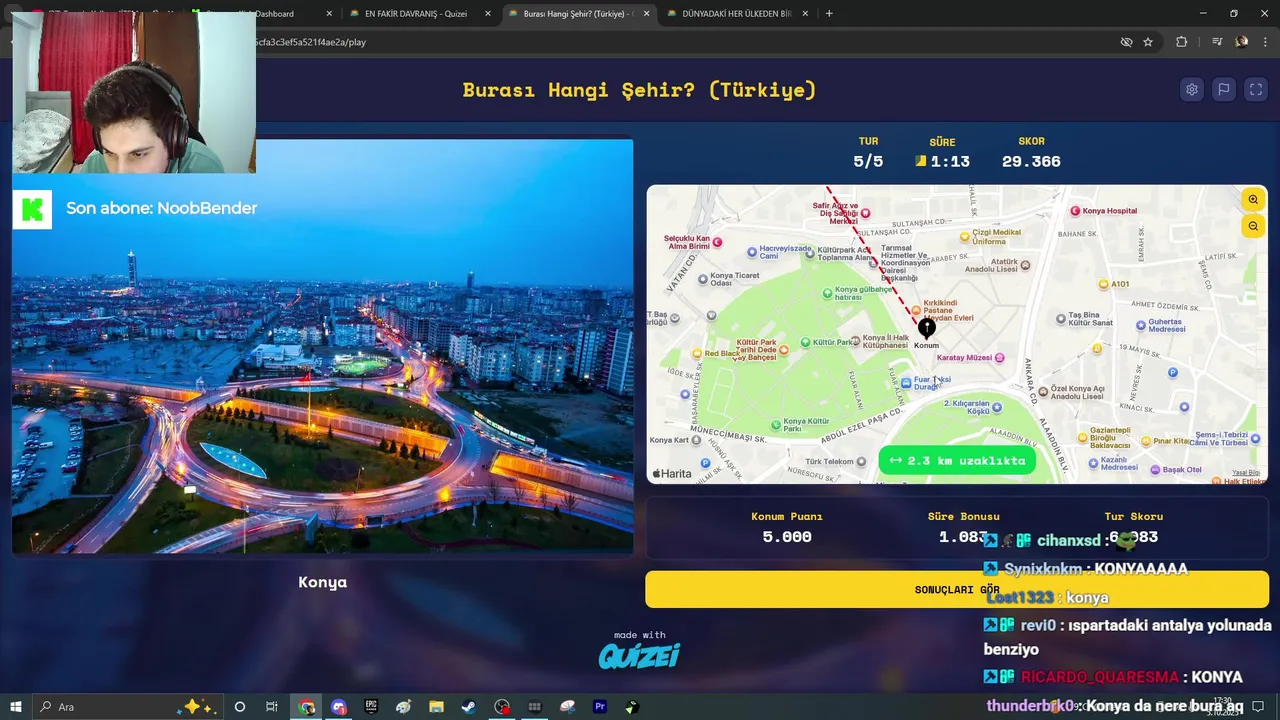The image size is (1280, 720).
Task: Open Epic Games Launcher from taskbar
Action: click(372, 707)
